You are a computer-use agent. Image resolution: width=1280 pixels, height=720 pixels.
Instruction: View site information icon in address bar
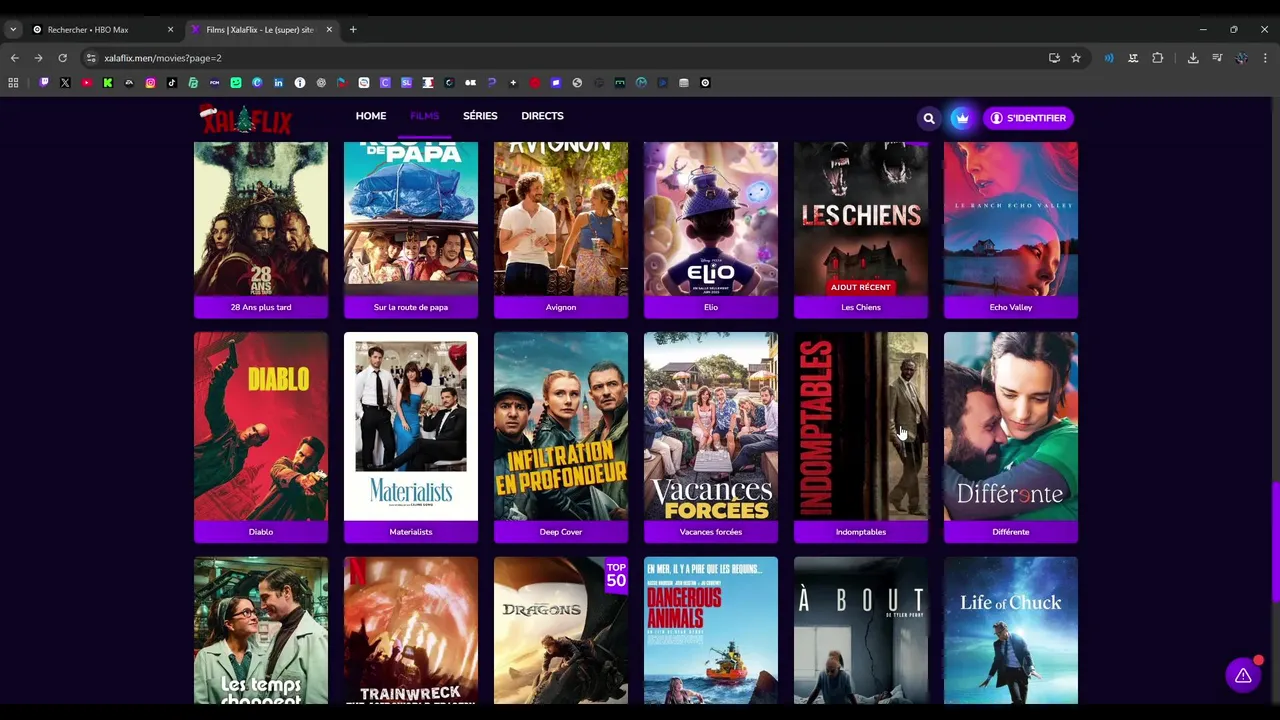coord(91,58)
